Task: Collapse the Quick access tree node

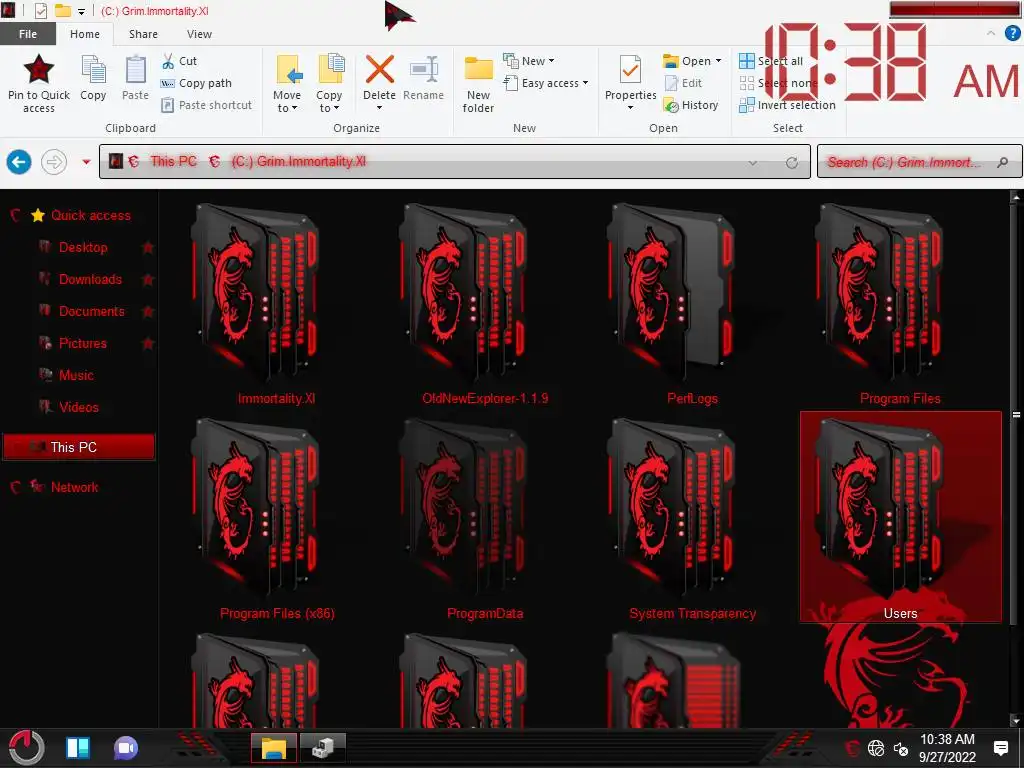Action: coord(16,215)
